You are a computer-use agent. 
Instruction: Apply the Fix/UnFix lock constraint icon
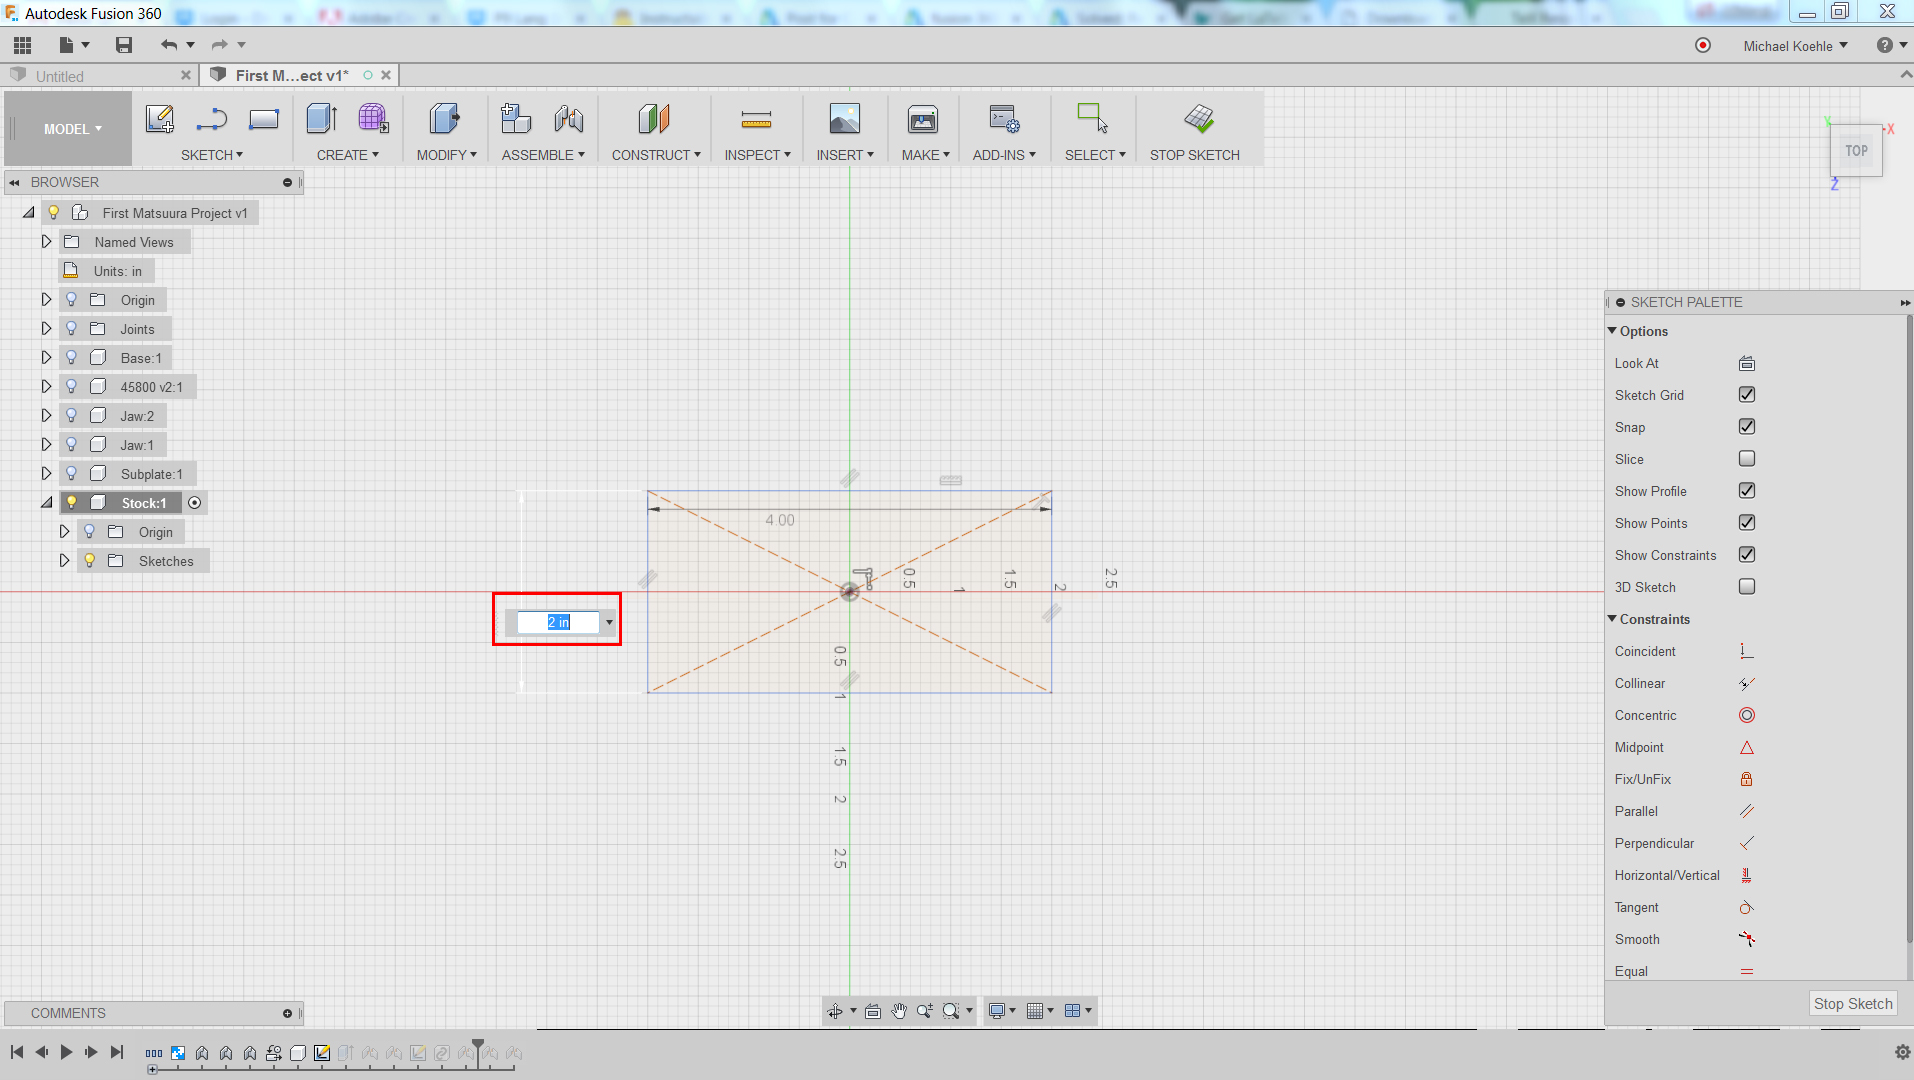point(1747,779)
